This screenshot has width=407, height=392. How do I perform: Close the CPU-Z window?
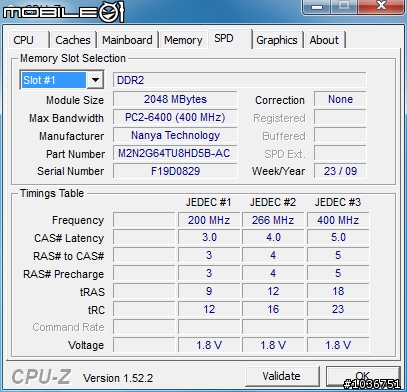click(381, 6)
